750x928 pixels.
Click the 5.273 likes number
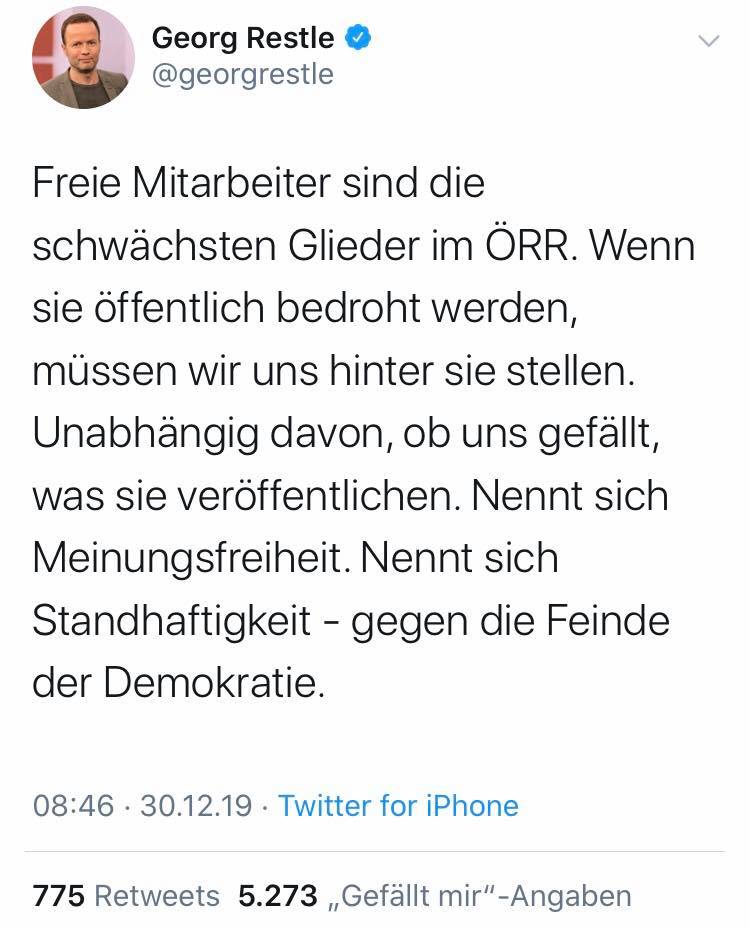click(277, 895)
